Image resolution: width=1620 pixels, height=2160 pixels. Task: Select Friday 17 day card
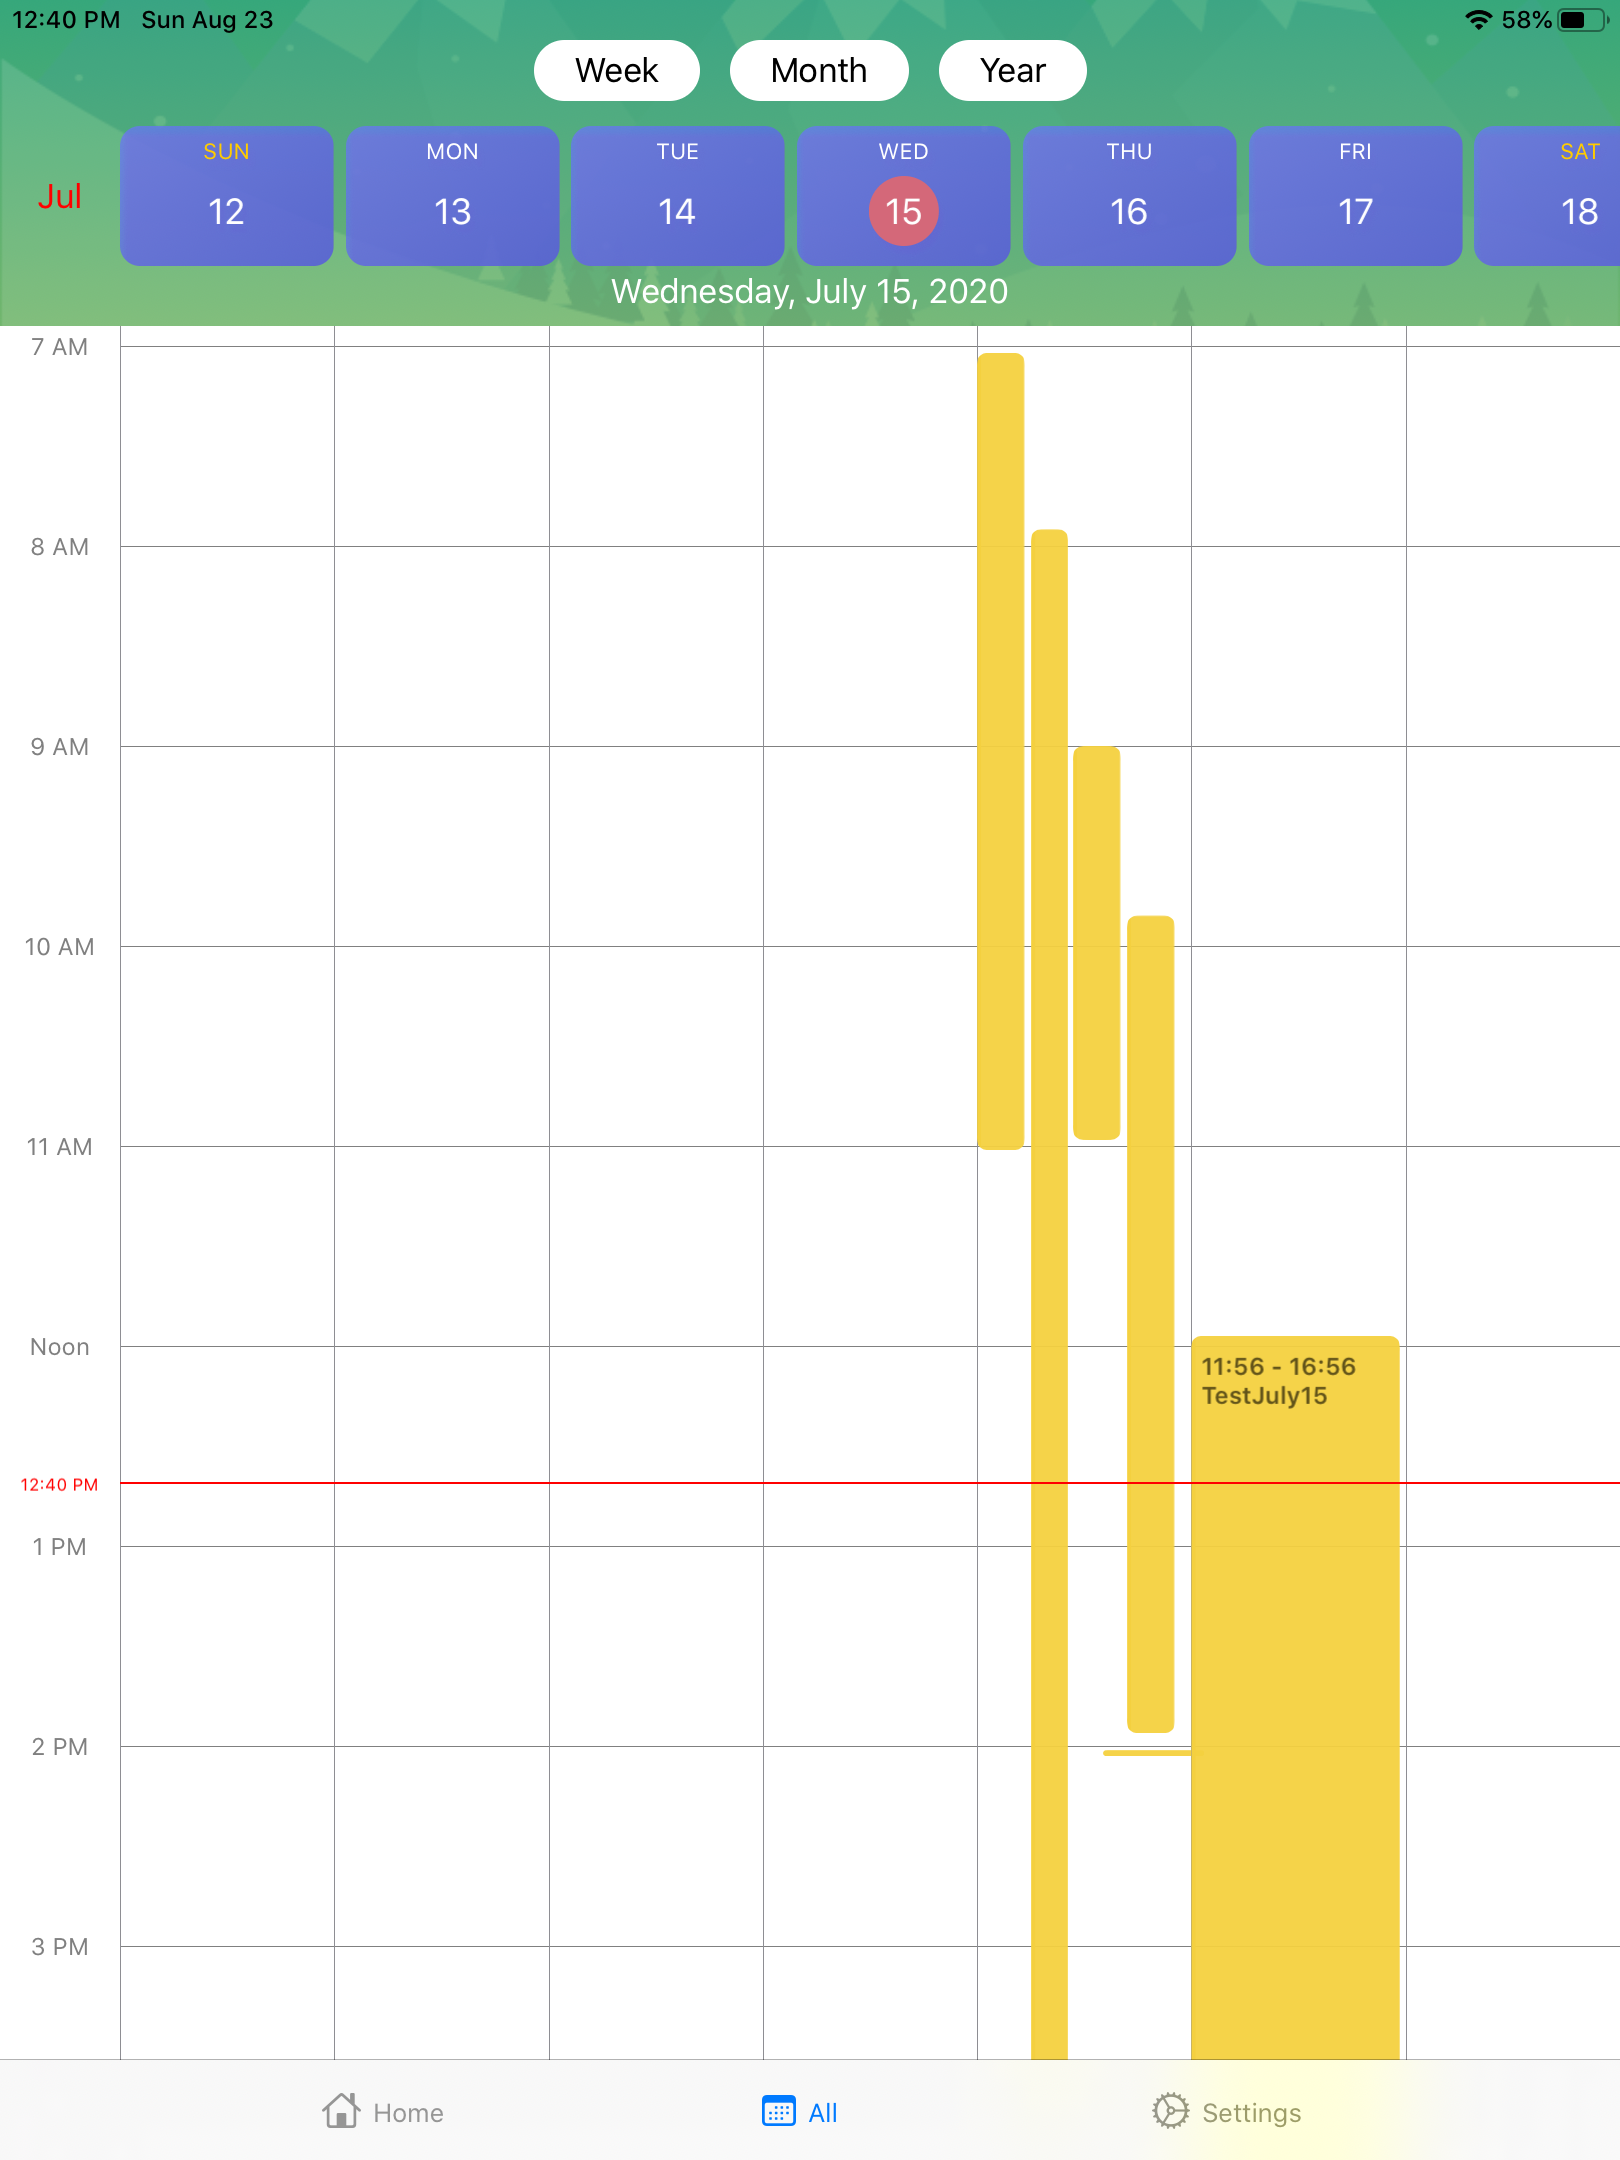click(x=1355, y=196)
